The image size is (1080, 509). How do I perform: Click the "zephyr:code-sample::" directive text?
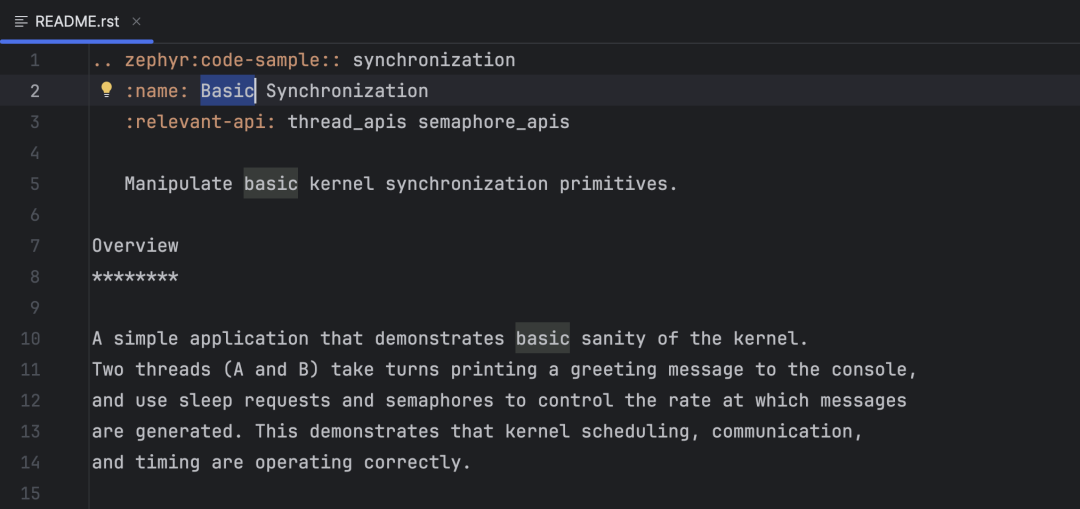tap(233, 61)
